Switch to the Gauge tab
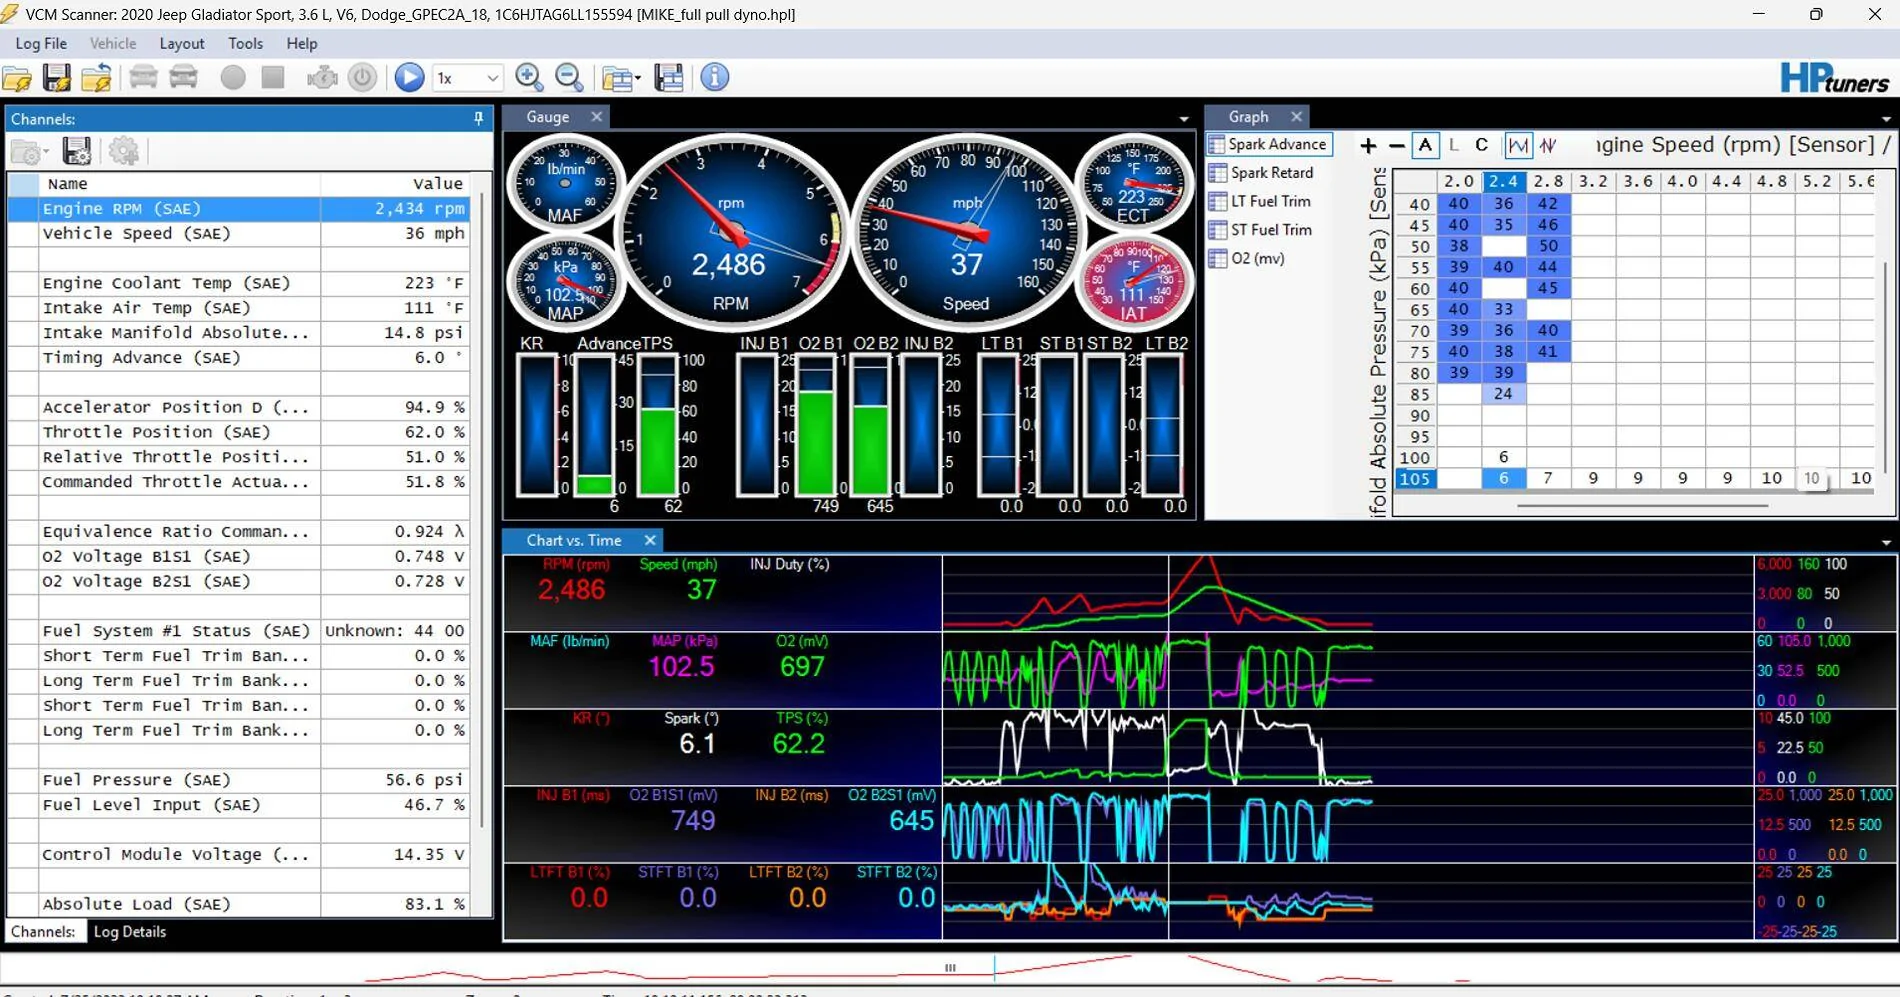Image resolution: width=1900 pixels, height=997 pixels. click(547, 117)
